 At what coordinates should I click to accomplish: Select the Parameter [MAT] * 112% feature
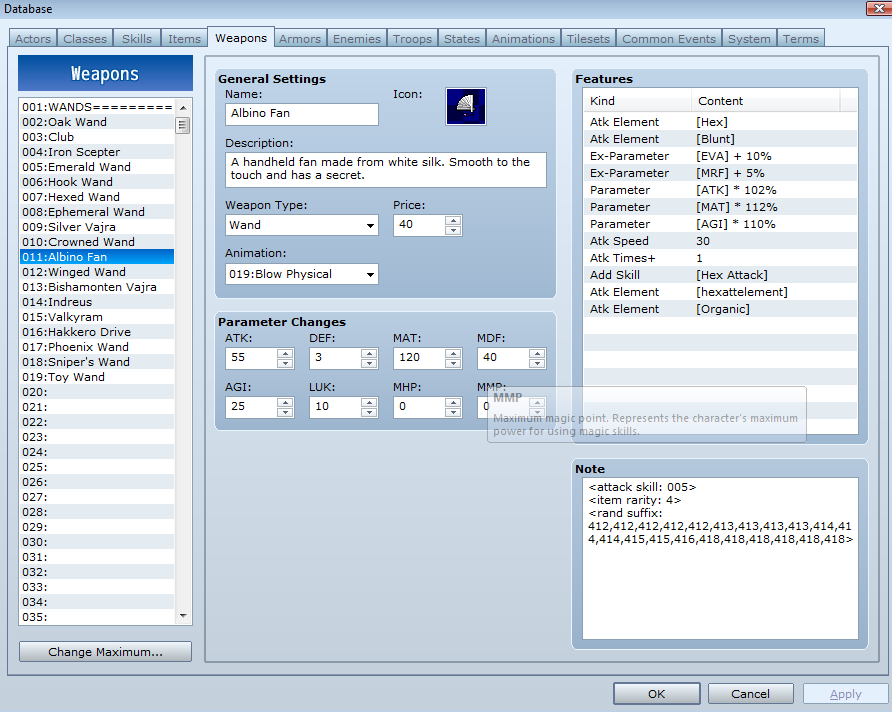tap(720, 207)
